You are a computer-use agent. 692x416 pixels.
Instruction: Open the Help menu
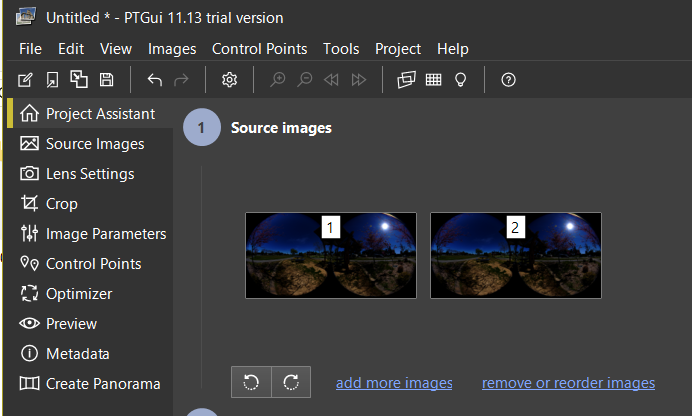pos(453,49)
